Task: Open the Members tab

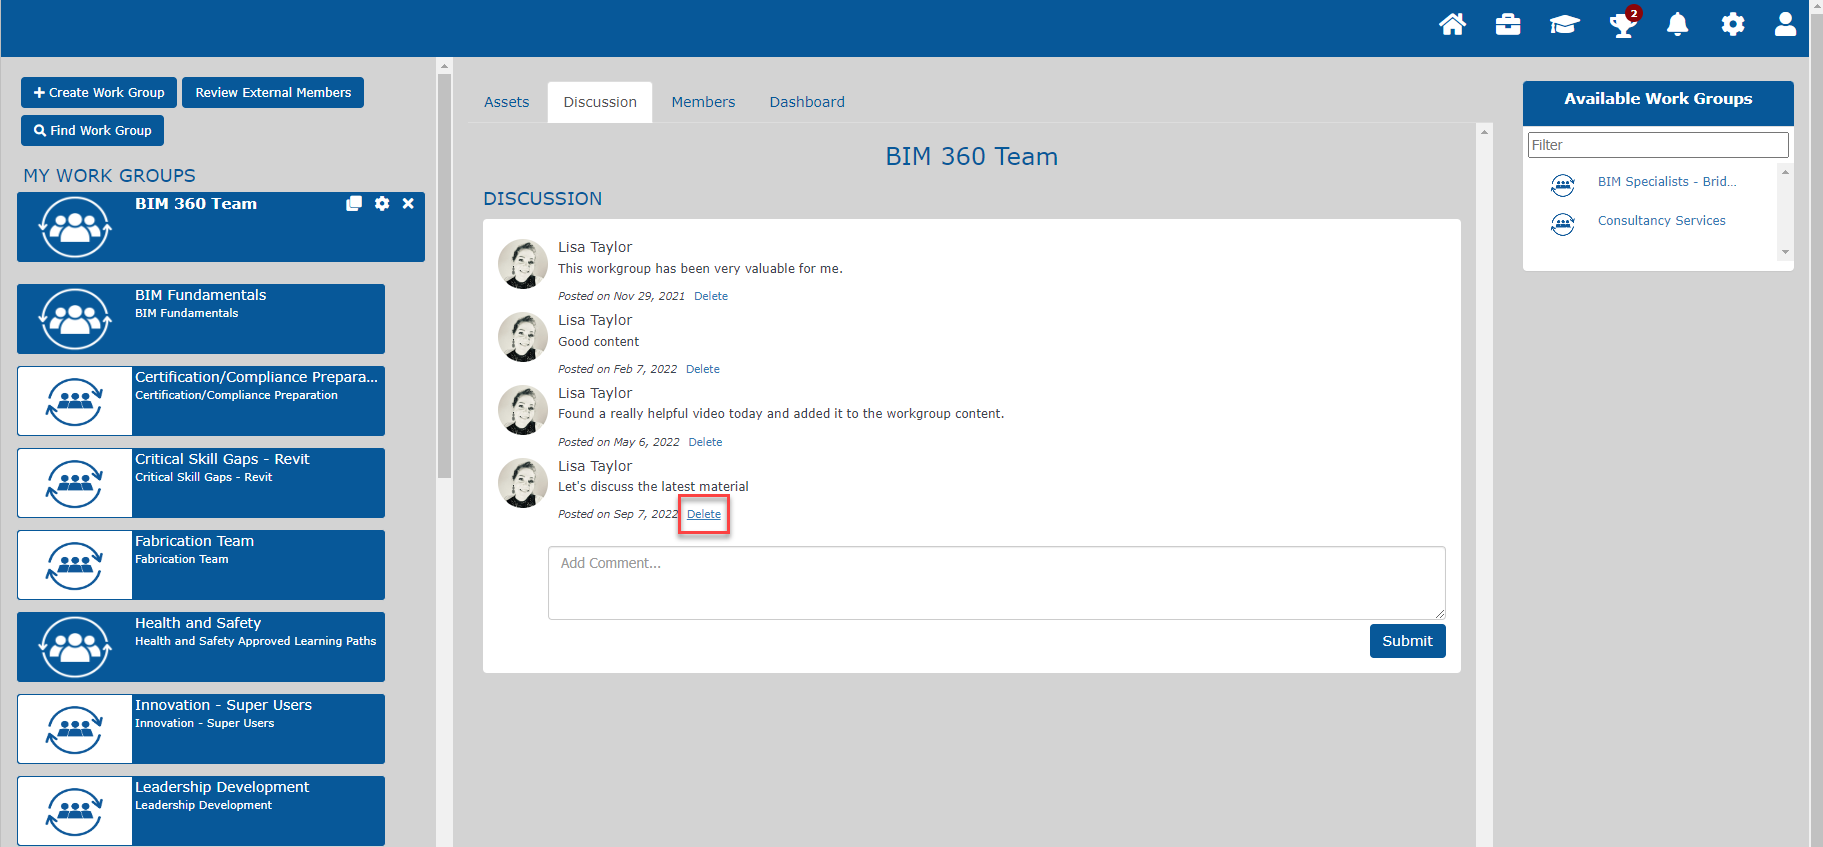Action: [703, 102]
